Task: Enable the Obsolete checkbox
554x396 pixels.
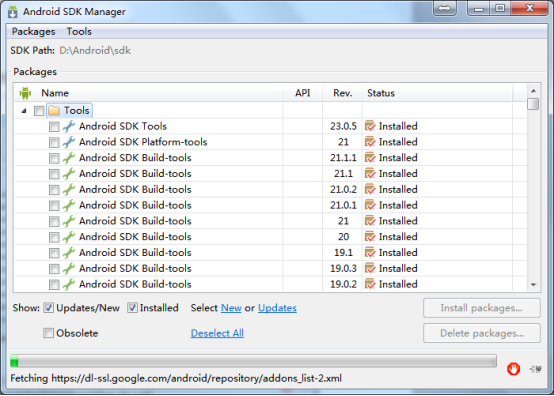Action: [x=48, y=333]
